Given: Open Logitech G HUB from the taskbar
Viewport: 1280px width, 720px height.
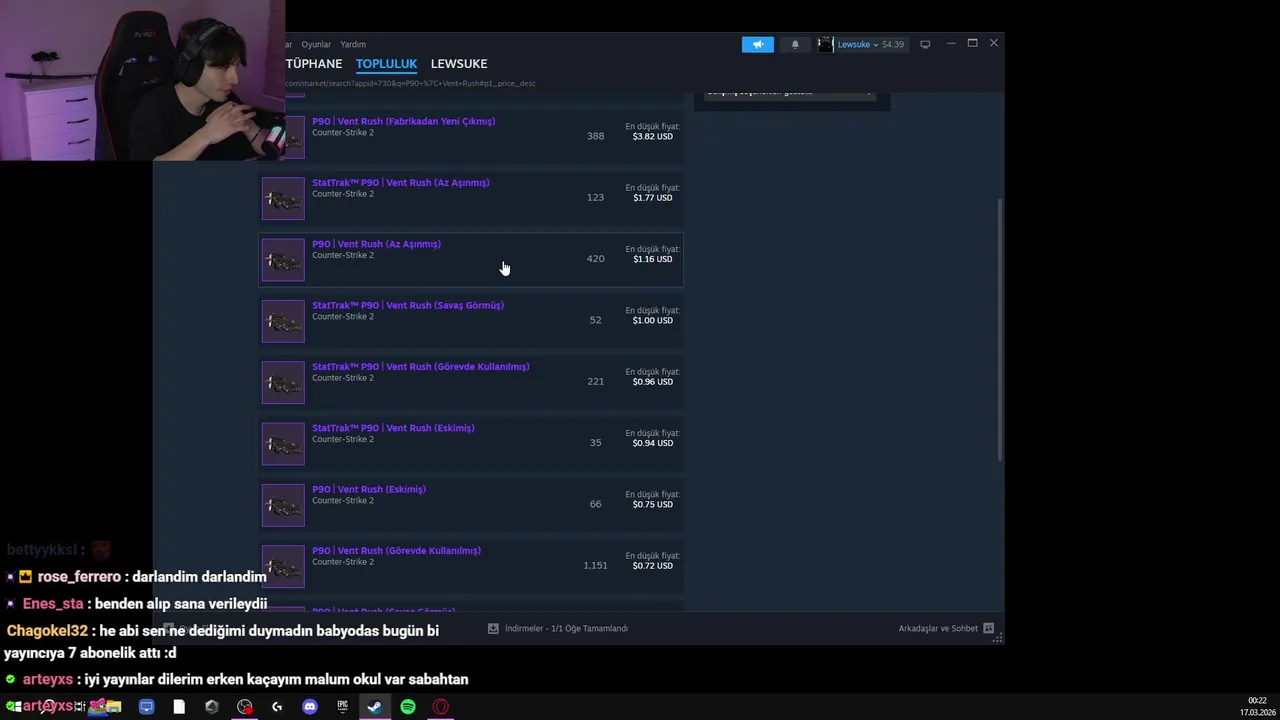Looking at the screenshot, I should [x=277, y=707].
